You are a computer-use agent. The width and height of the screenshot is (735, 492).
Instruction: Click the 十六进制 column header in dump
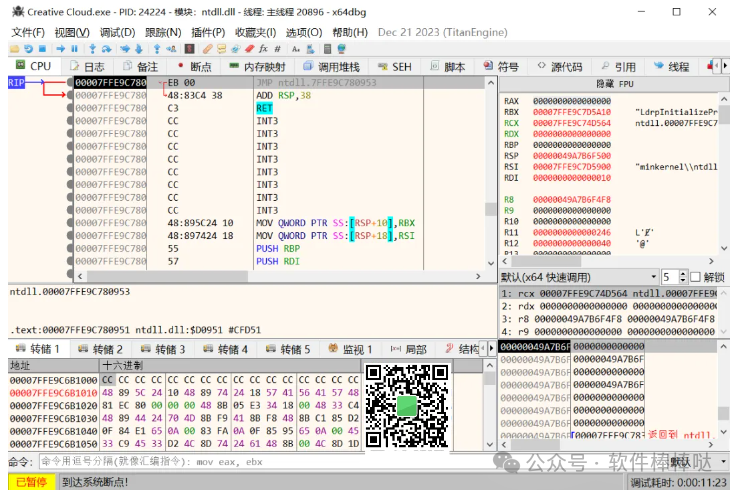click(x=230, y=365)
